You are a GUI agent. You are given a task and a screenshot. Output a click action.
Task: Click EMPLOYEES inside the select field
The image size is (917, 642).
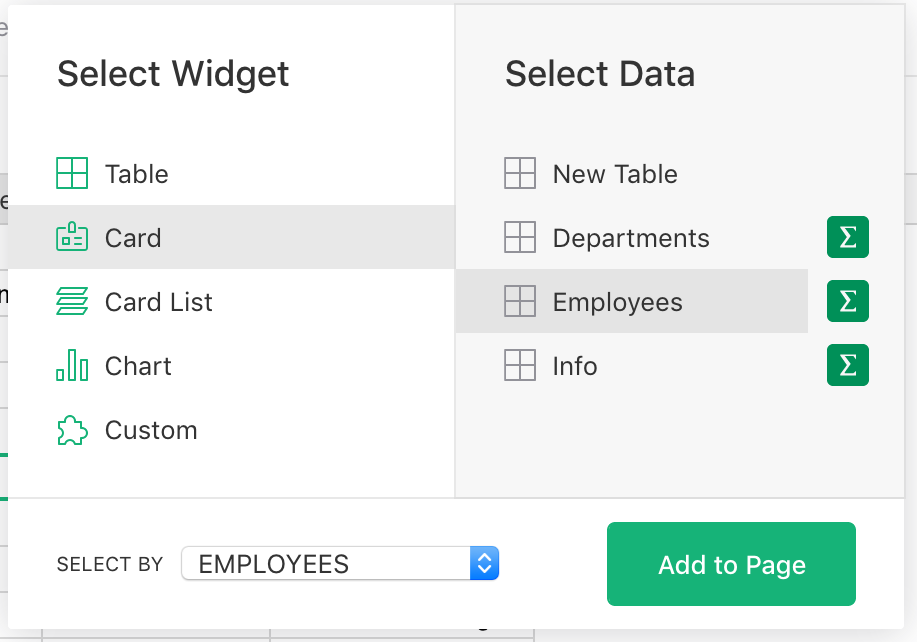point(270,563)
